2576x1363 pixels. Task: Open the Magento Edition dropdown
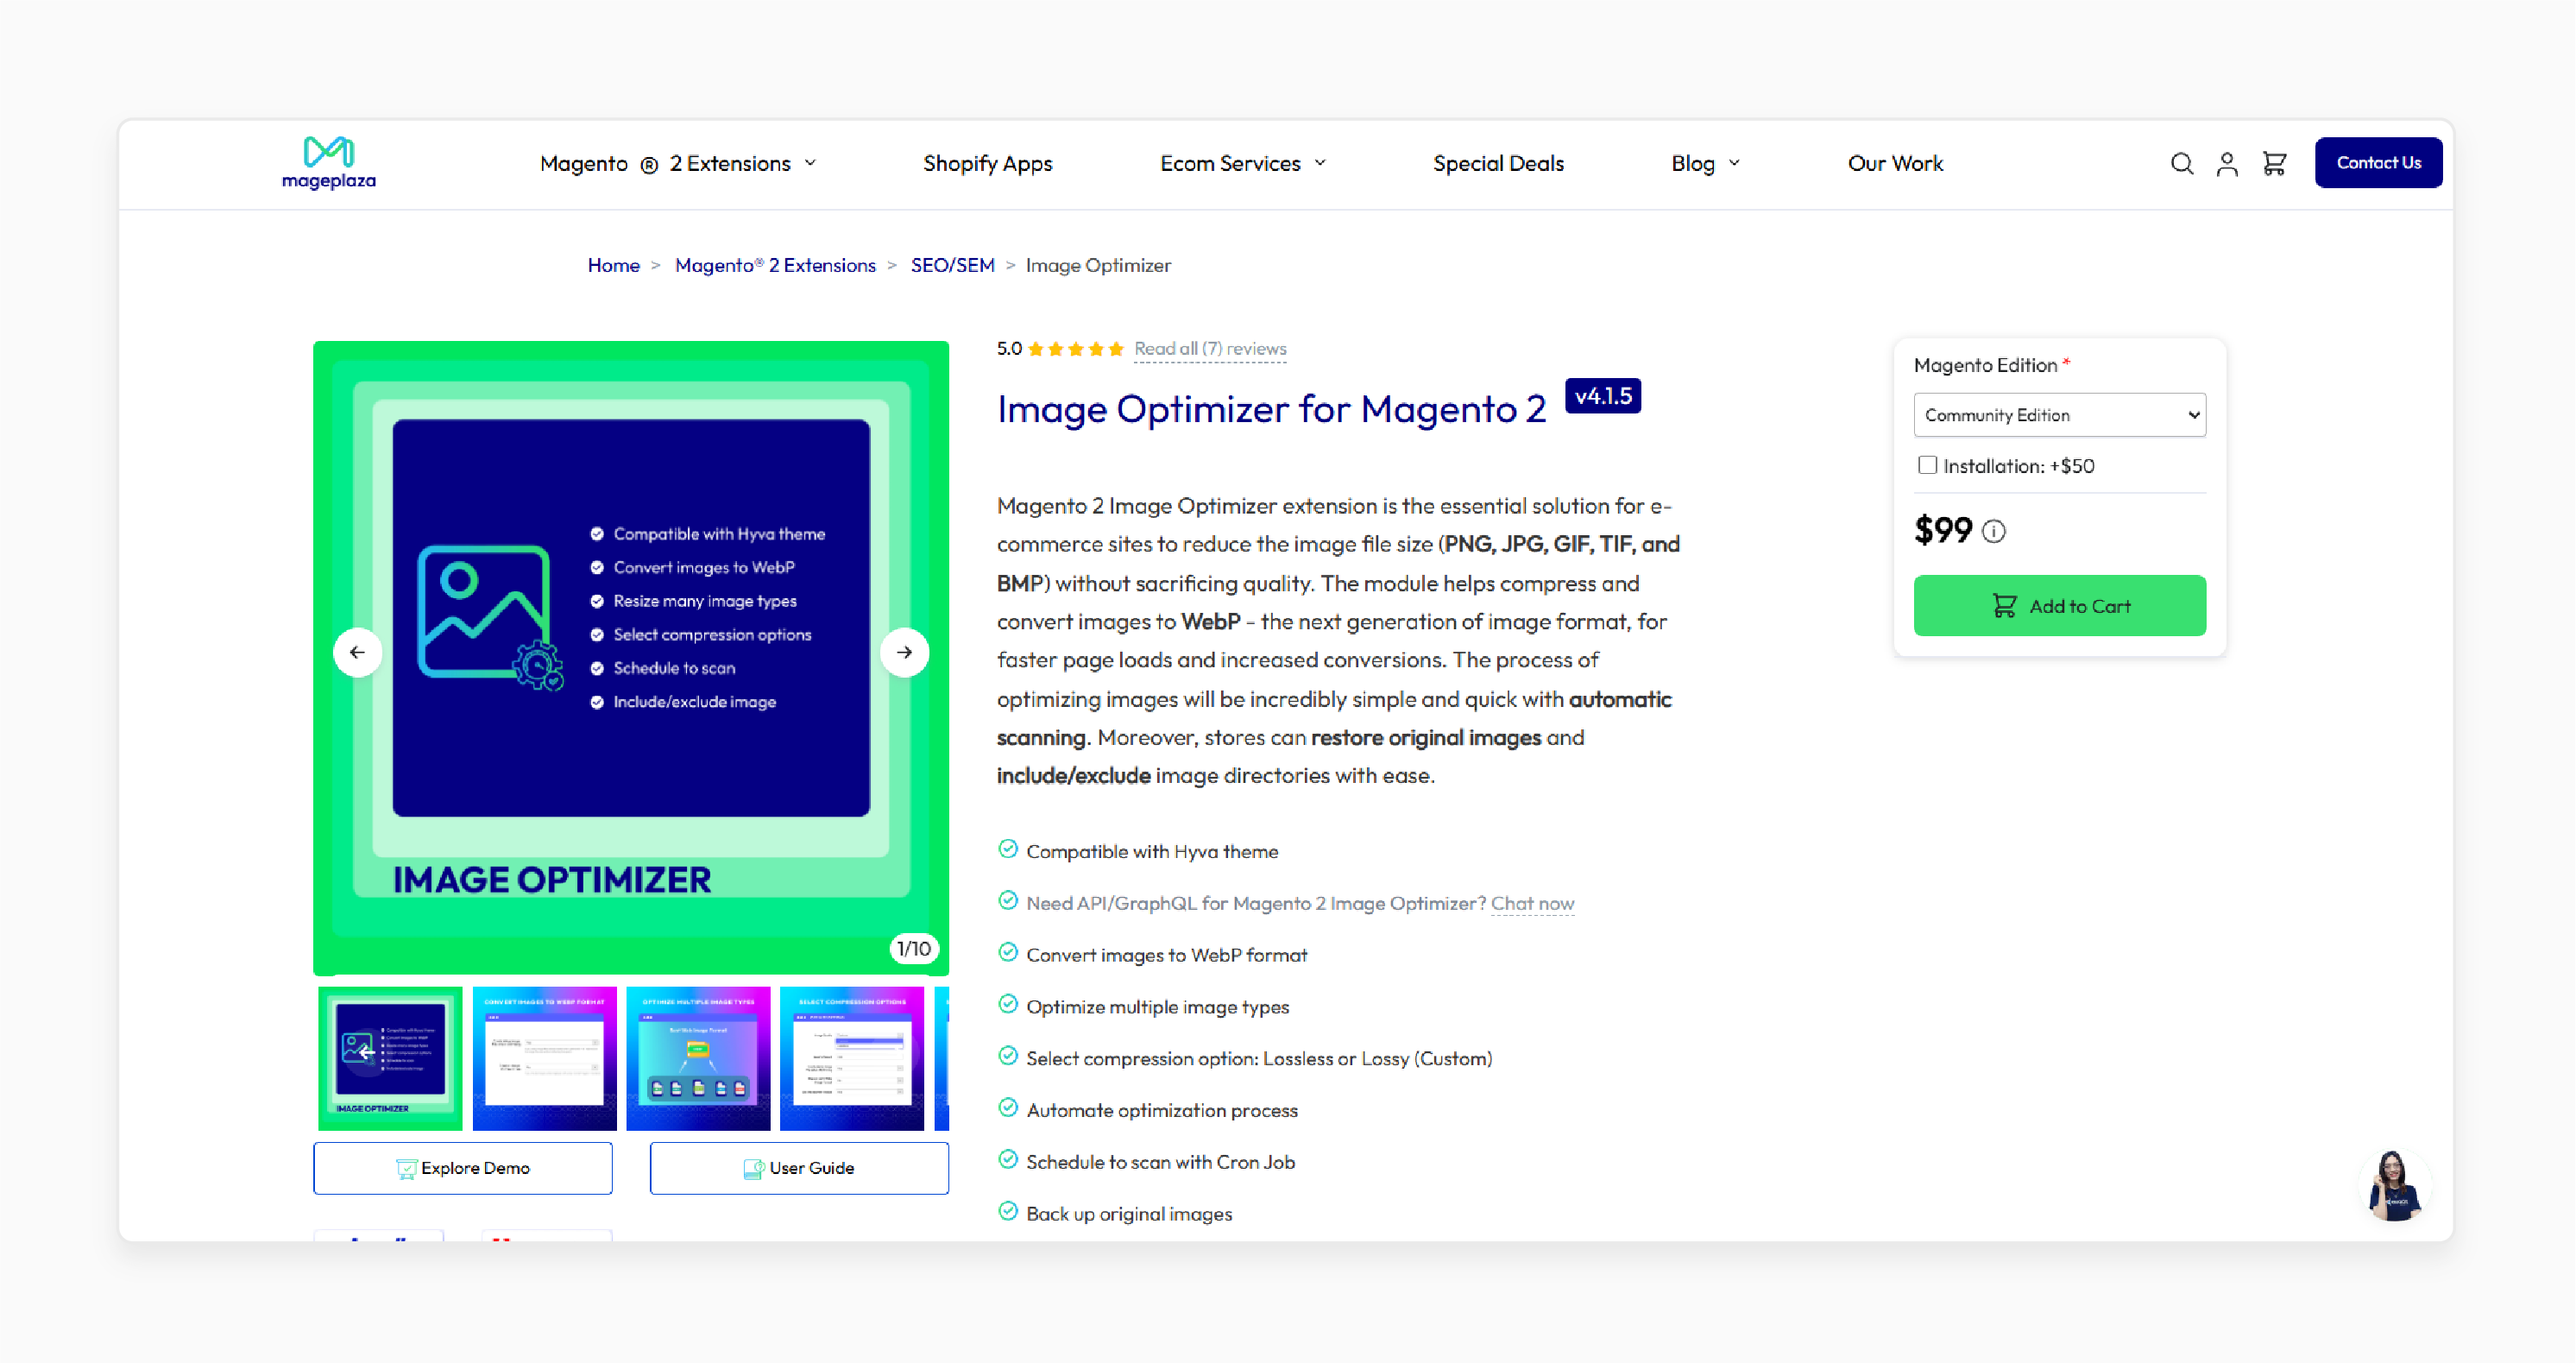pyautogui.click(x=2059, y=415)
